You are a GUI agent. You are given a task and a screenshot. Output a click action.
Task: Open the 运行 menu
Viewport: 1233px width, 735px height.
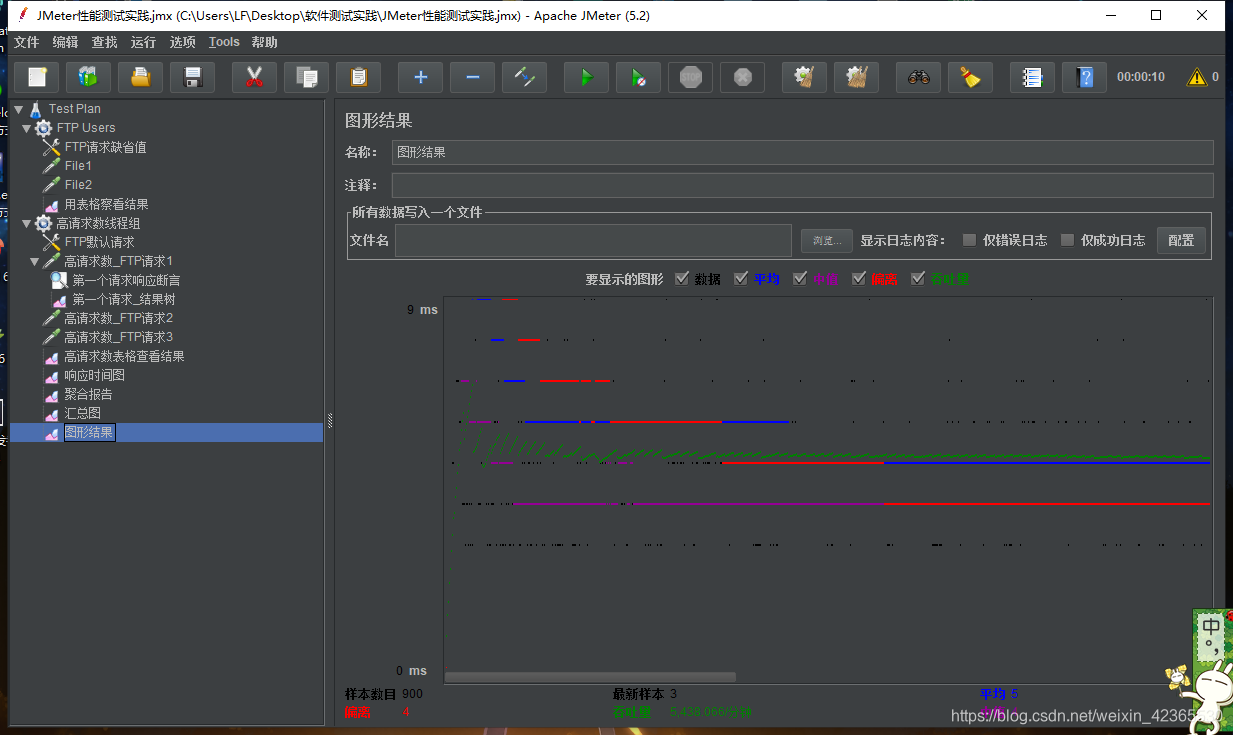tap(143, 42)
